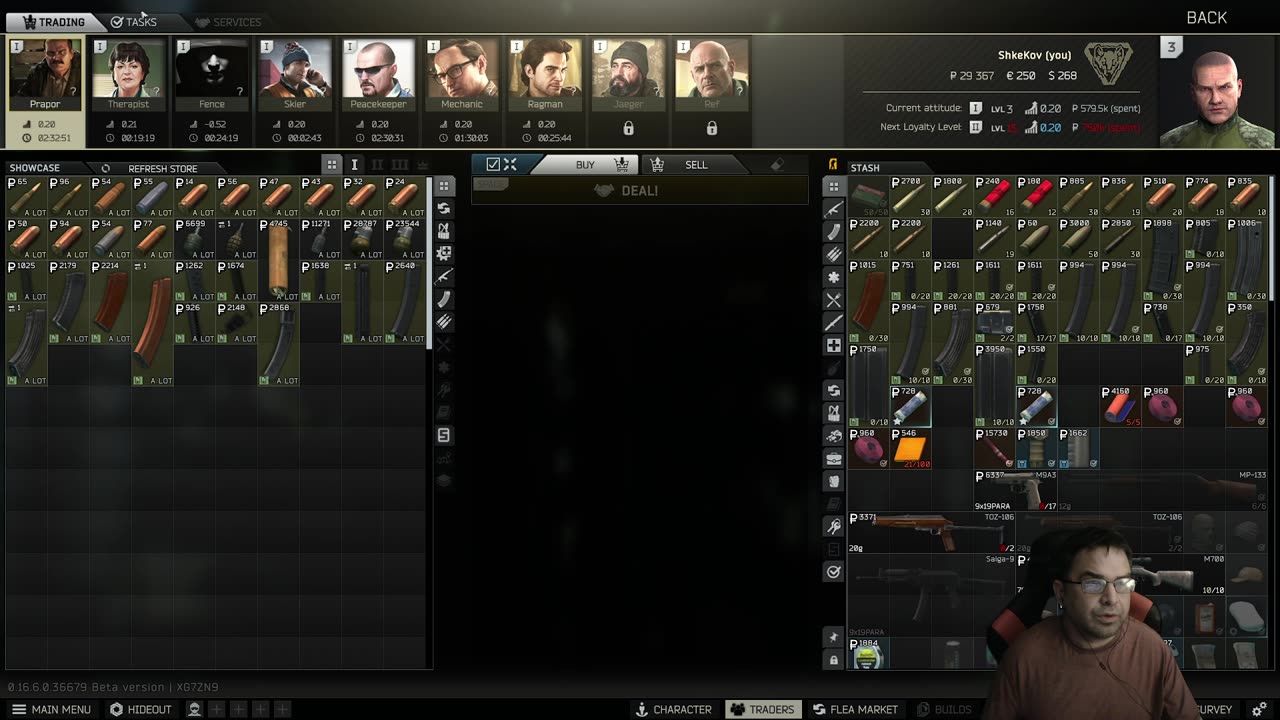Click the eraser clear icon in deal panel

click(777, 165)
